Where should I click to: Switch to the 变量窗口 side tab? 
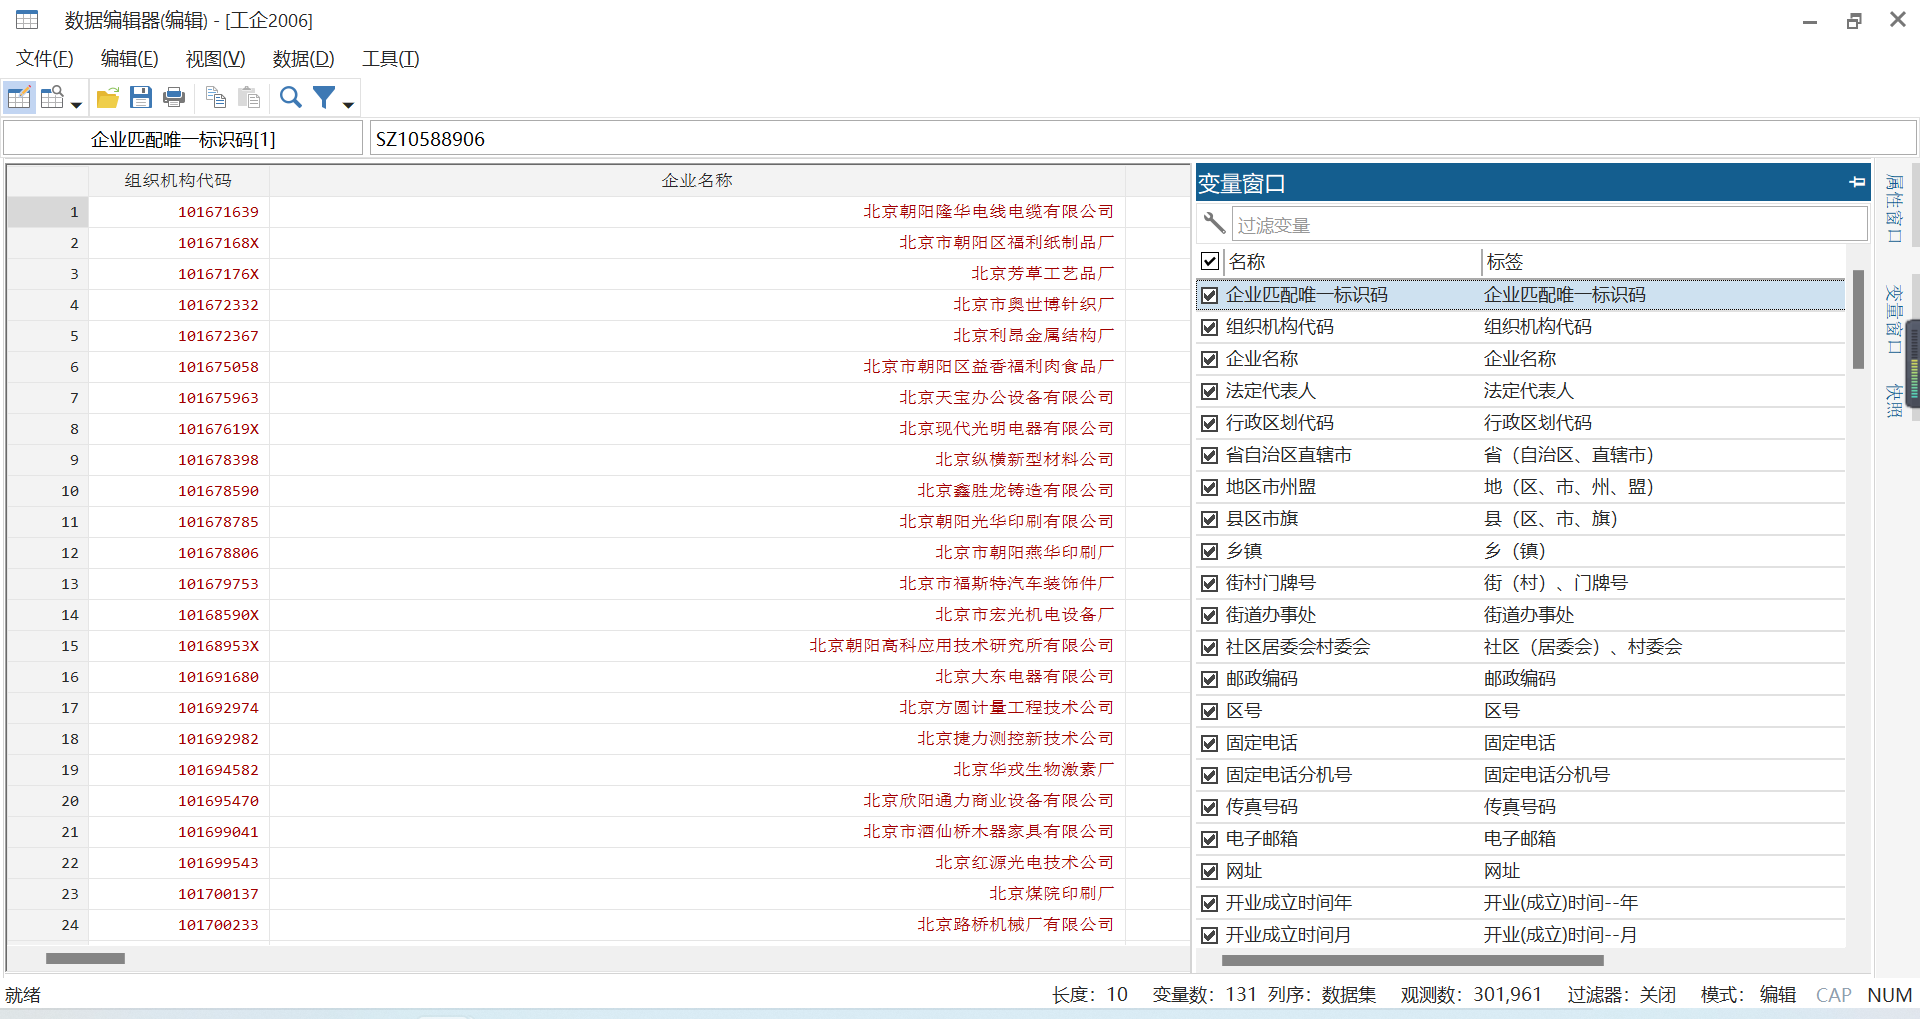pos(1893,319)
